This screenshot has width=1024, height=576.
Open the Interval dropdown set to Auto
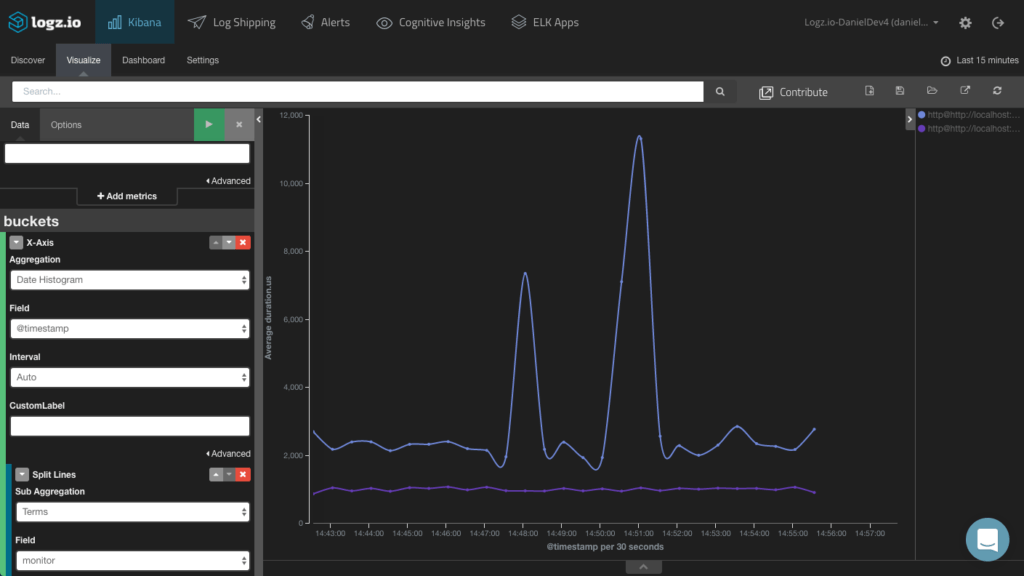tap(130, 377)
